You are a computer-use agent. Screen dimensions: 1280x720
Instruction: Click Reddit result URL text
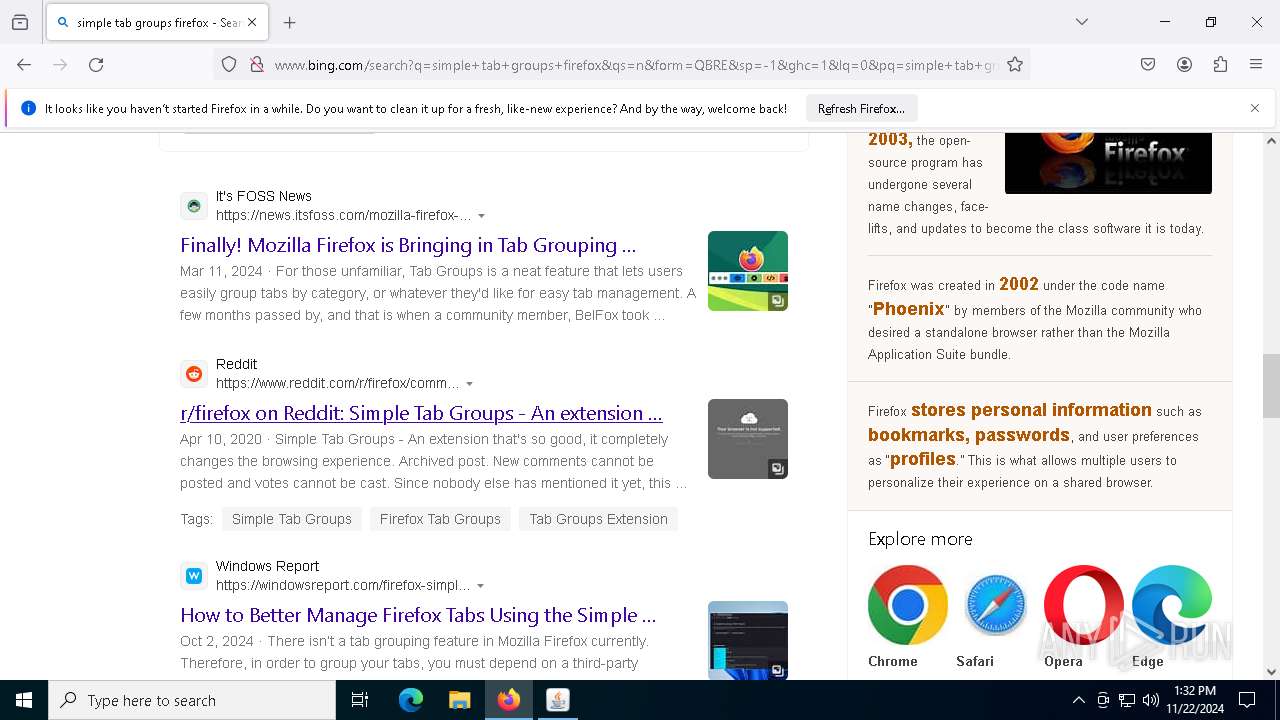pyautogui.click(x=337, y=383)
